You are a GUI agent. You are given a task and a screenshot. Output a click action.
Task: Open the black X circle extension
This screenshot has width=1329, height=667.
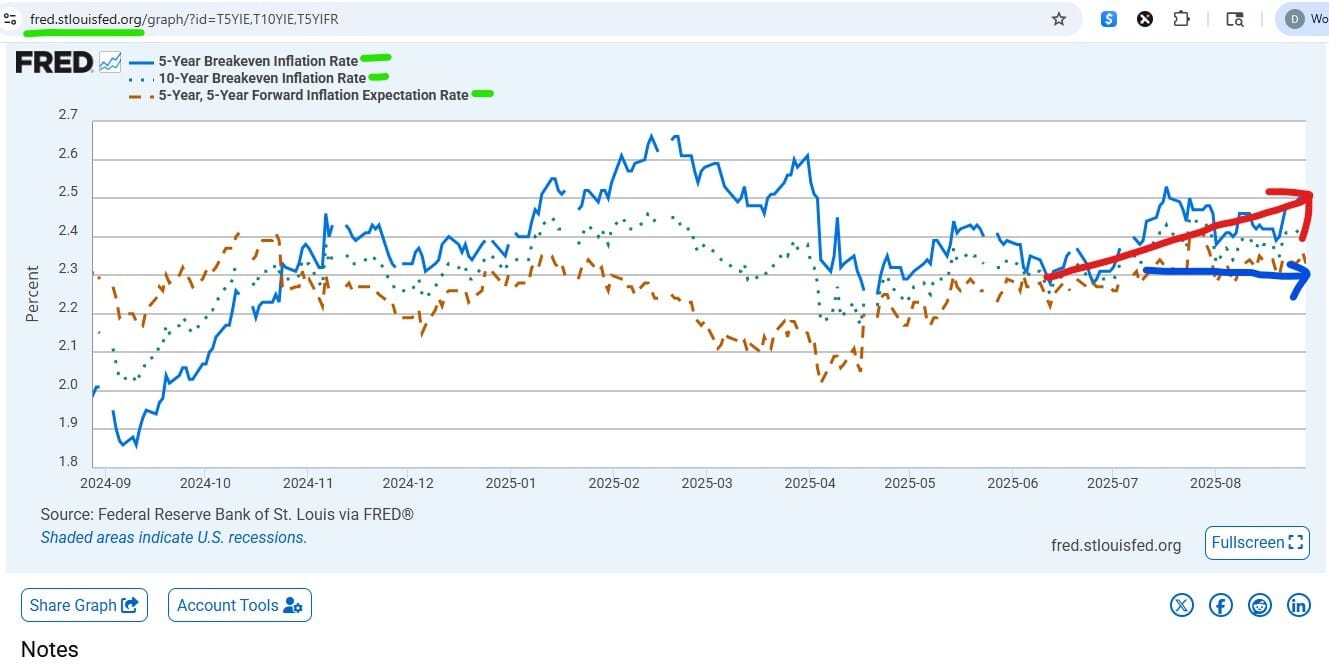click(1145, 19)
